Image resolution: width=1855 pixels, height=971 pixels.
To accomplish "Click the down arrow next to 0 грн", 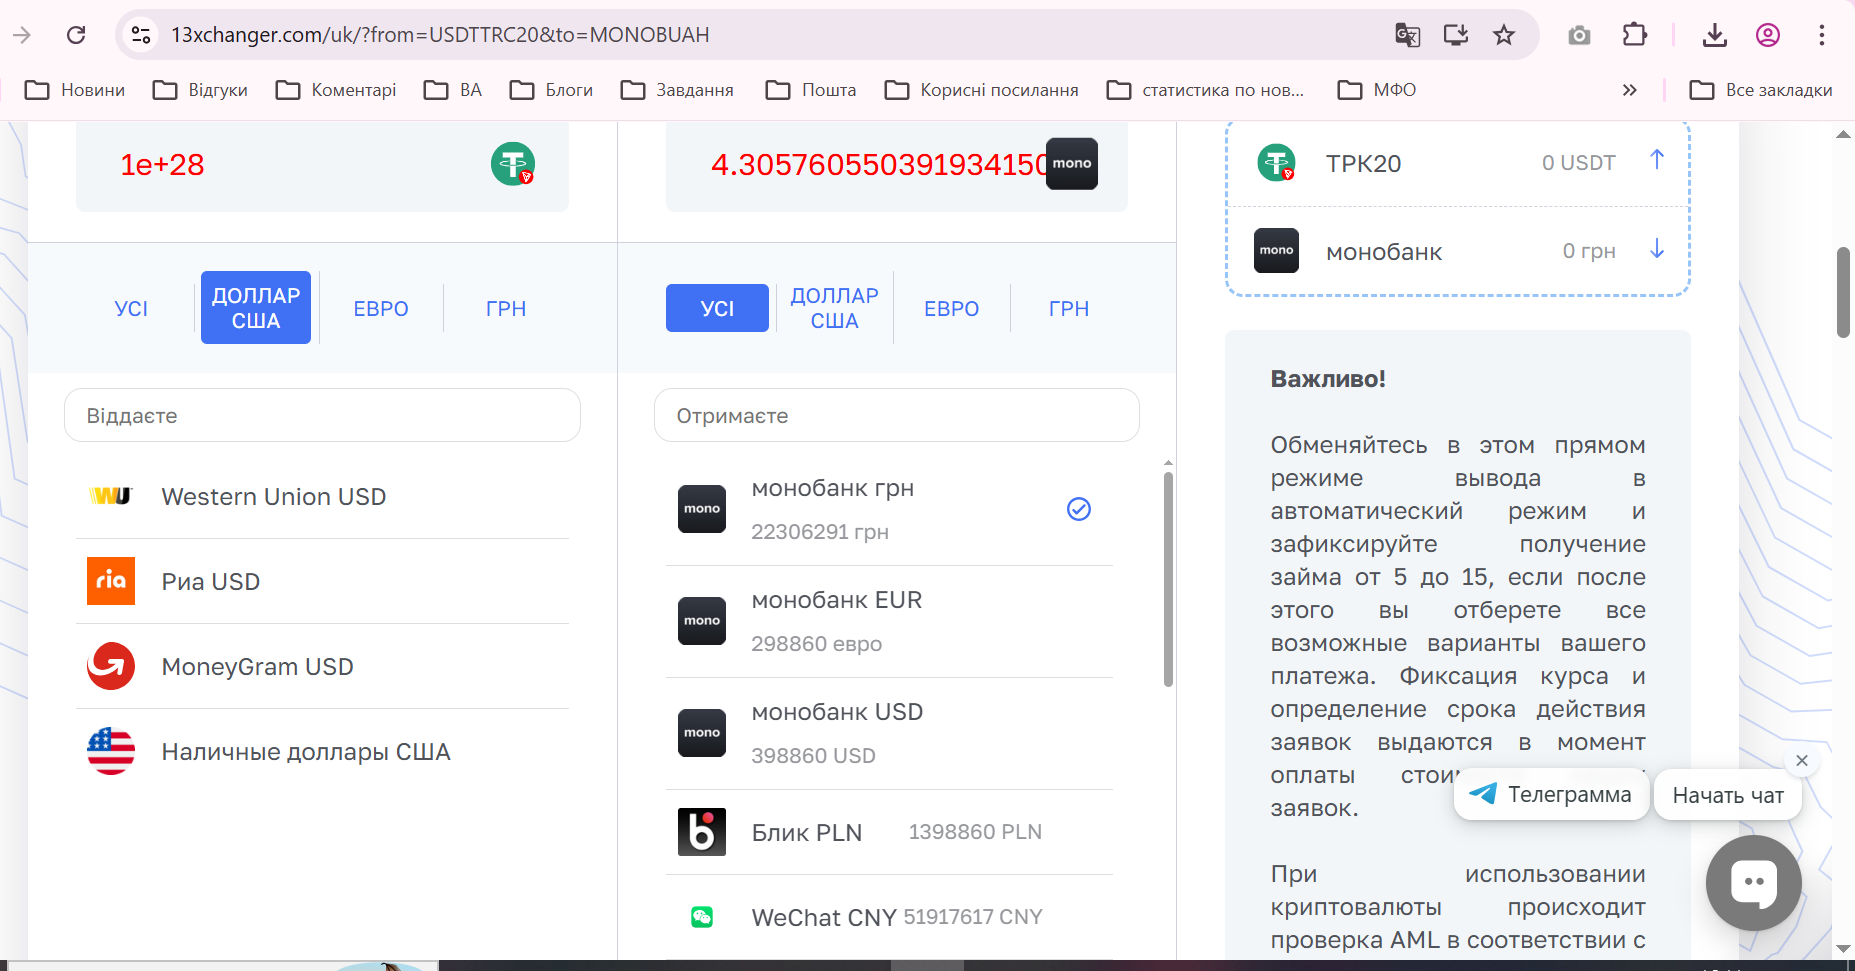I will tap(1657, 249).
